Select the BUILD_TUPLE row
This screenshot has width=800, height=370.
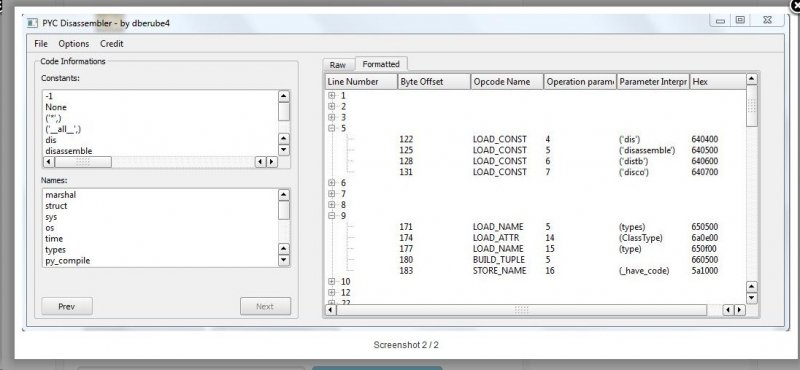(x=536, y=259)
